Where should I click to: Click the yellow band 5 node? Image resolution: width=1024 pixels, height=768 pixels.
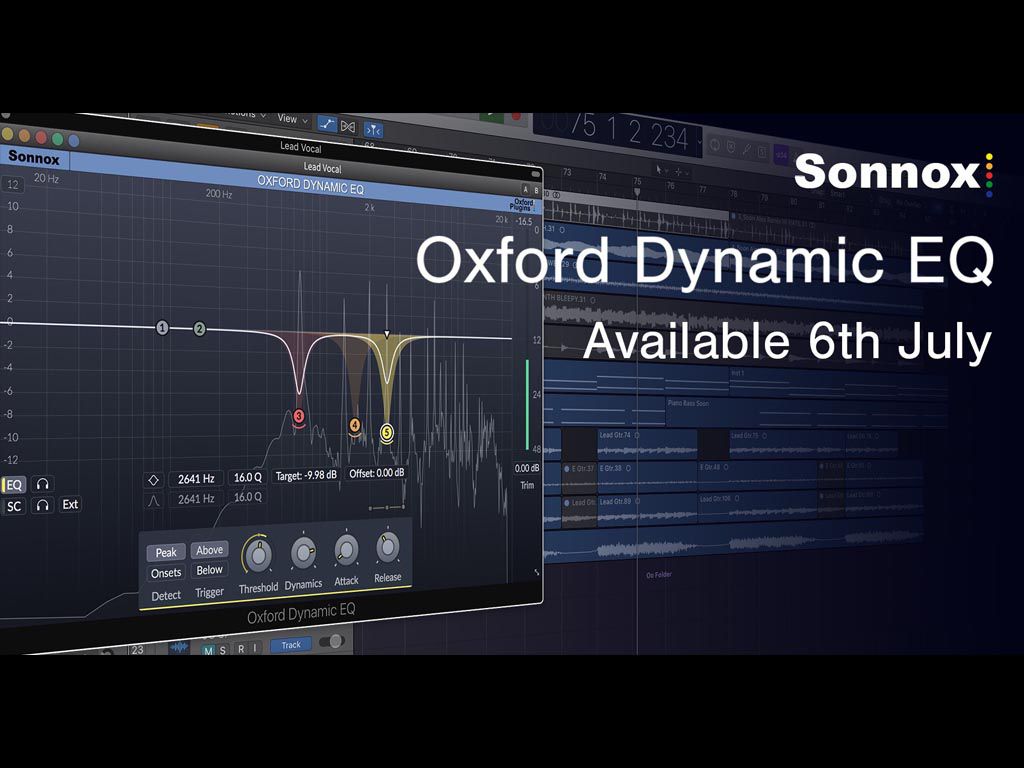click(x=387, y=431)
